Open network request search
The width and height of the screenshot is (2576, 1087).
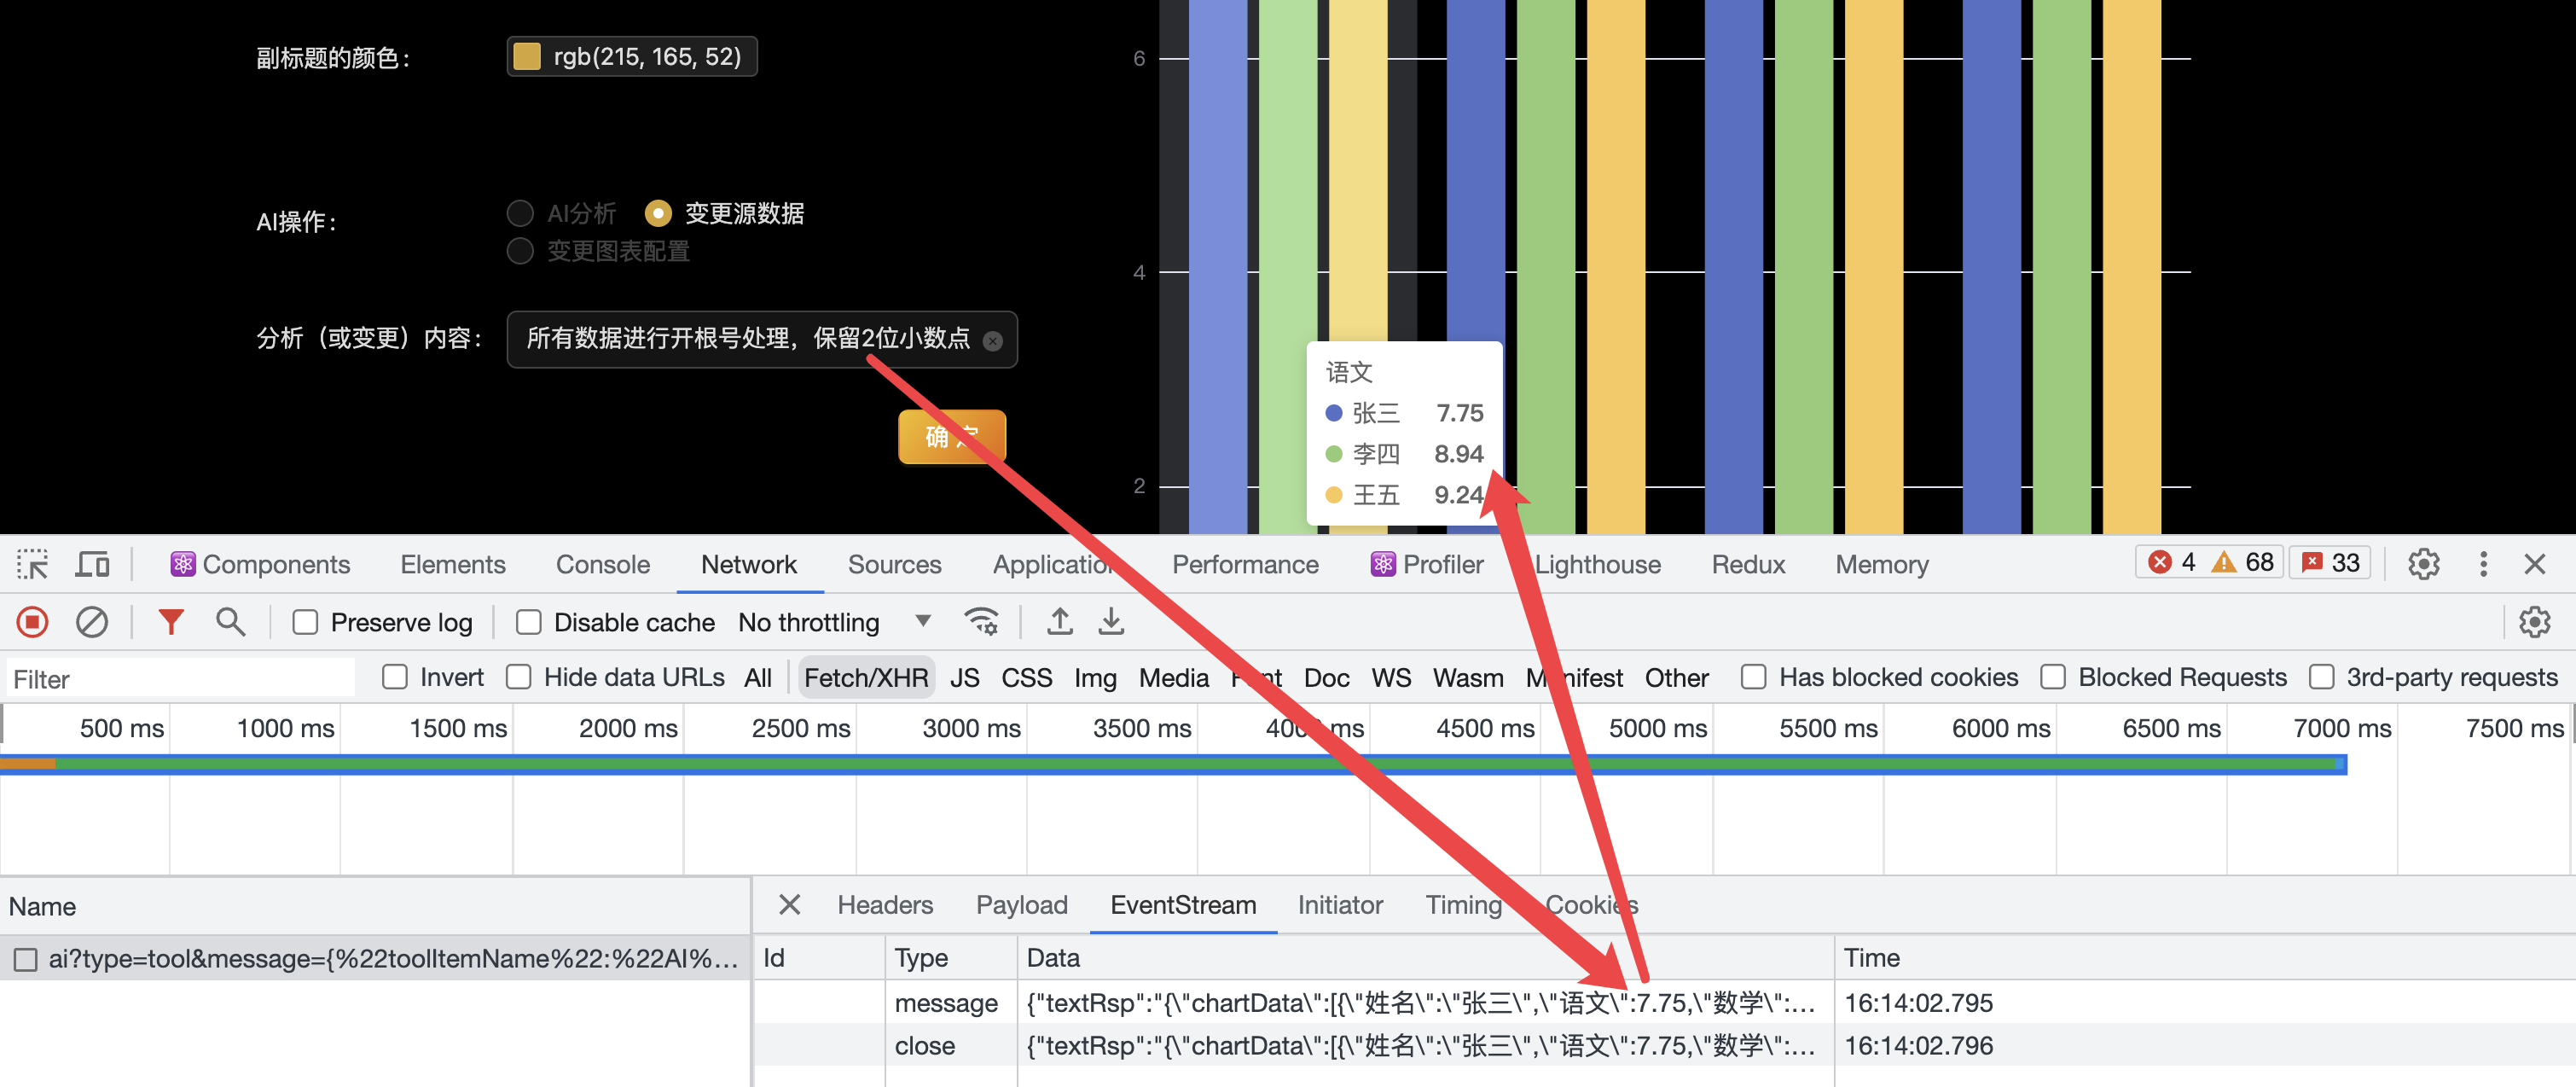point(230,621)
